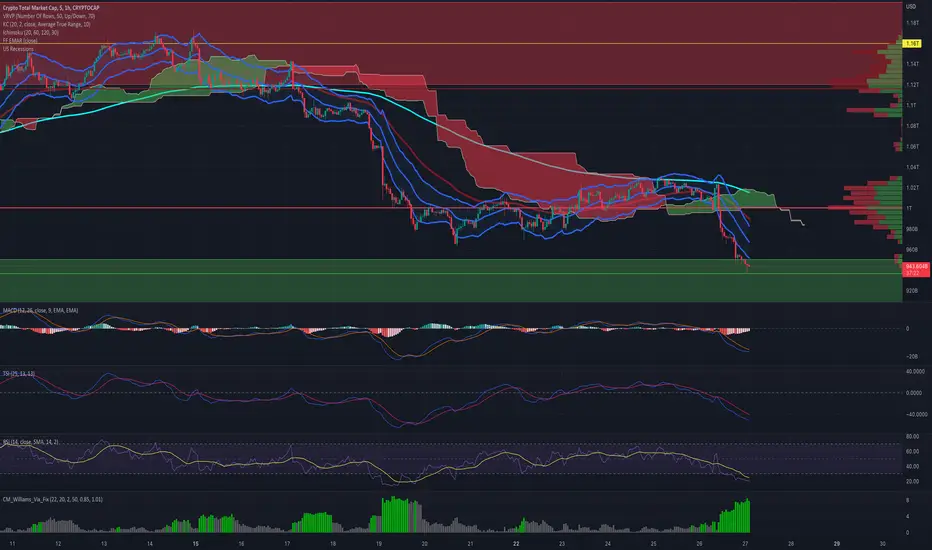Screen dimensions: 932x550
Task: Click bold date 22 on the time axis
Action: click(516, 543)
